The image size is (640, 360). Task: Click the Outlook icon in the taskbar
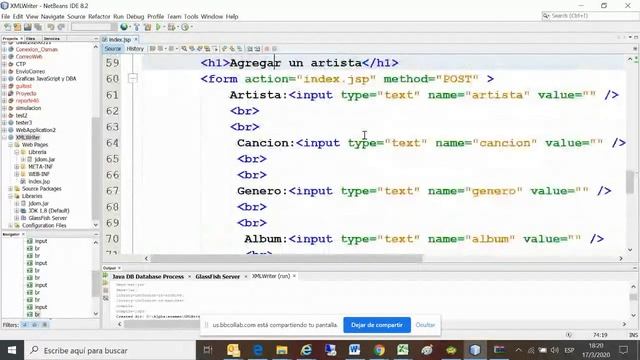pyautogui.click(x=233, y=350)
